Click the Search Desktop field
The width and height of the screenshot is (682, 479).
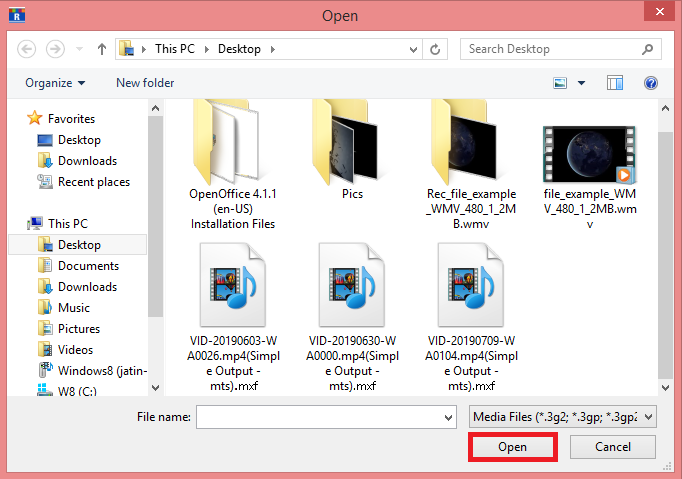561,49
